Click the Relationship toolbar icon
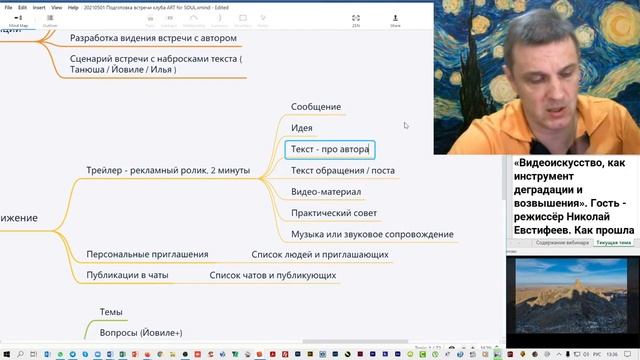This screenshot has height=360, width=640. tap(194, 21)
